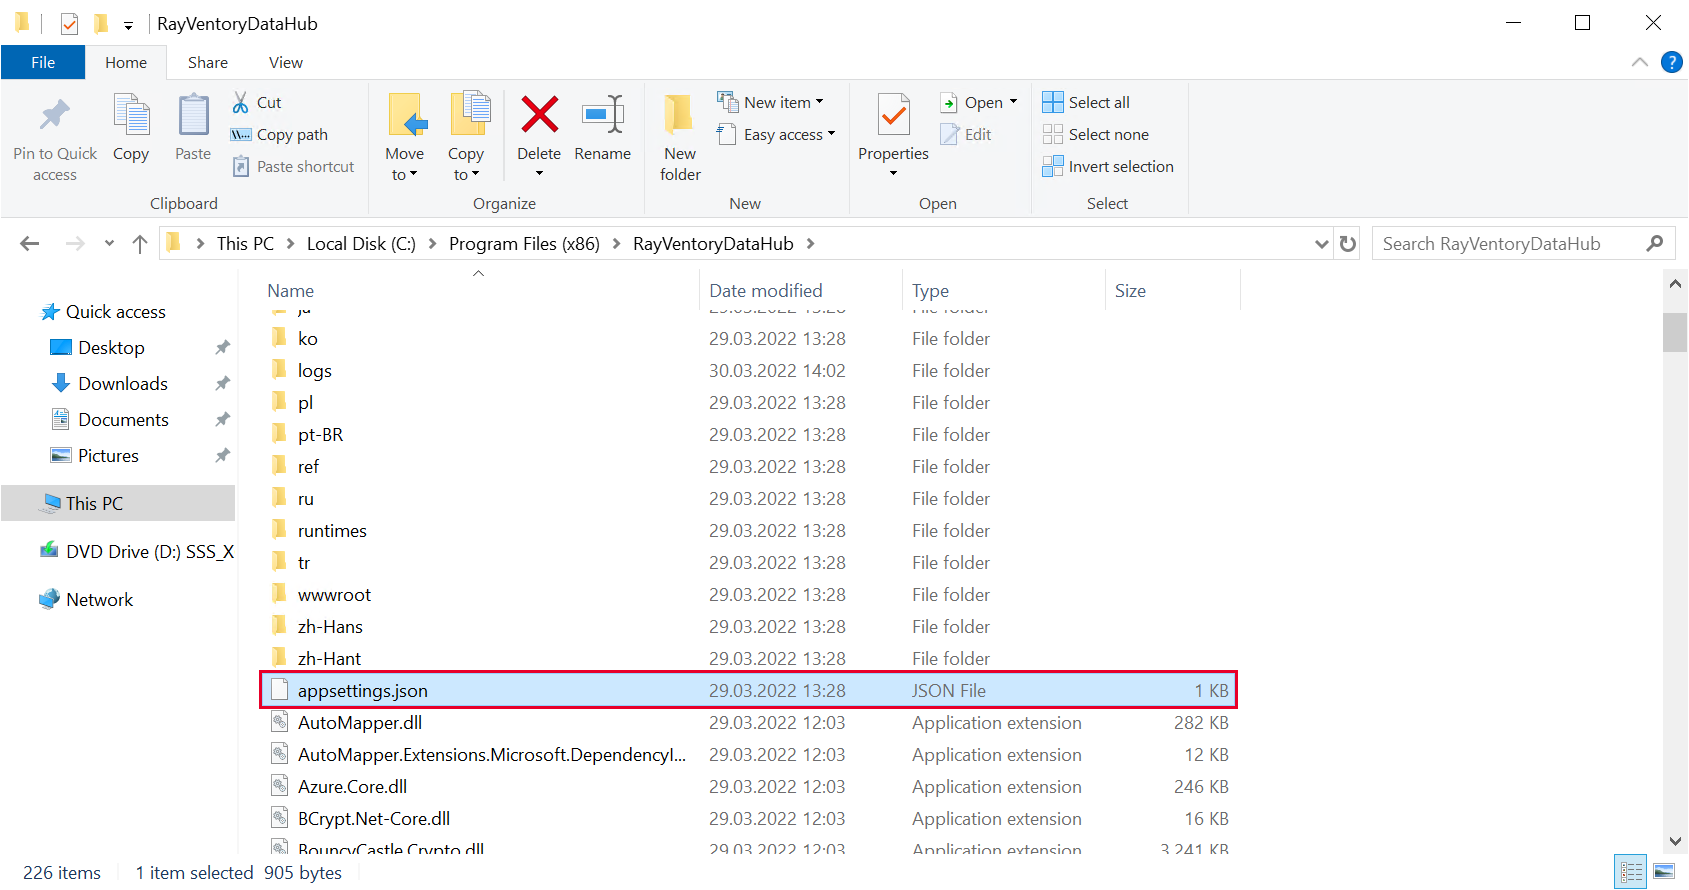Switch to large icons view mode
Screen dimensions: 1689x890
1664,872
